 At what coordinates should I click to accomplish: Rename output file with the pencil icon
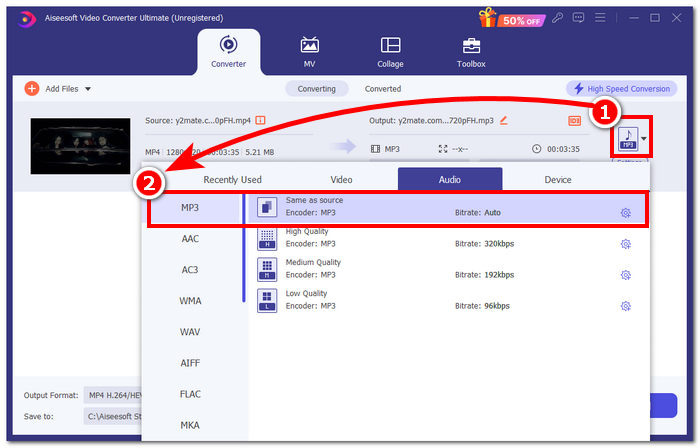coord(504,120)
